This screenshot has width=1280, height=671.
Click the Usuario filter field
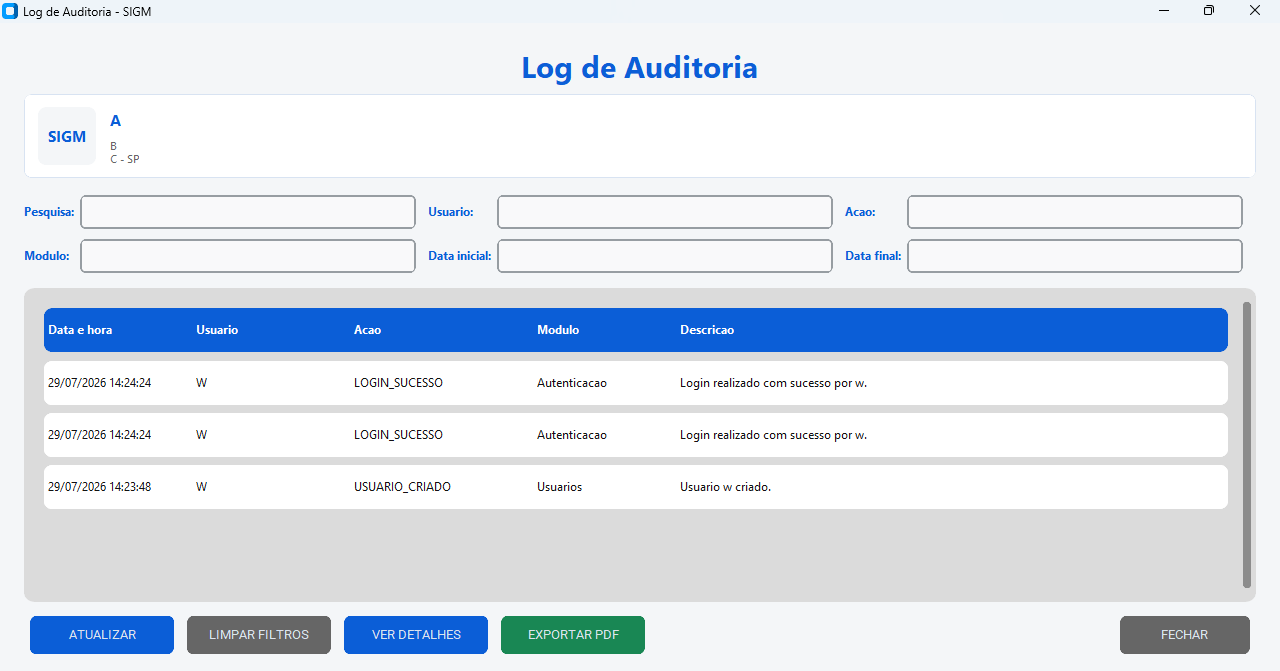point(665,212)
